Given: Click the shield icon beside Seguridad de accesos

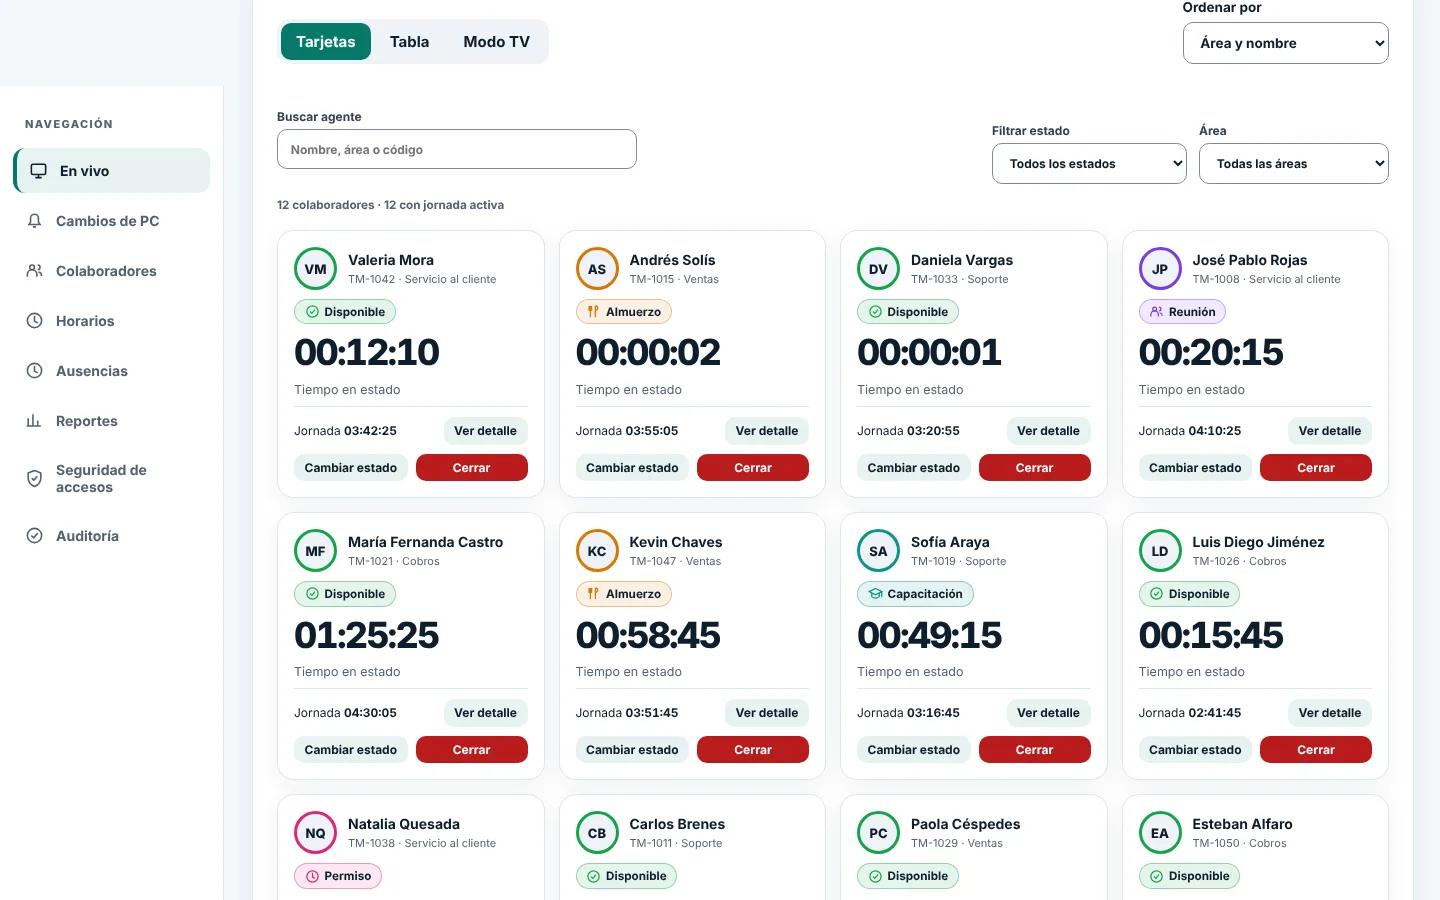Looking at the screenshot, I should (34, 479).
